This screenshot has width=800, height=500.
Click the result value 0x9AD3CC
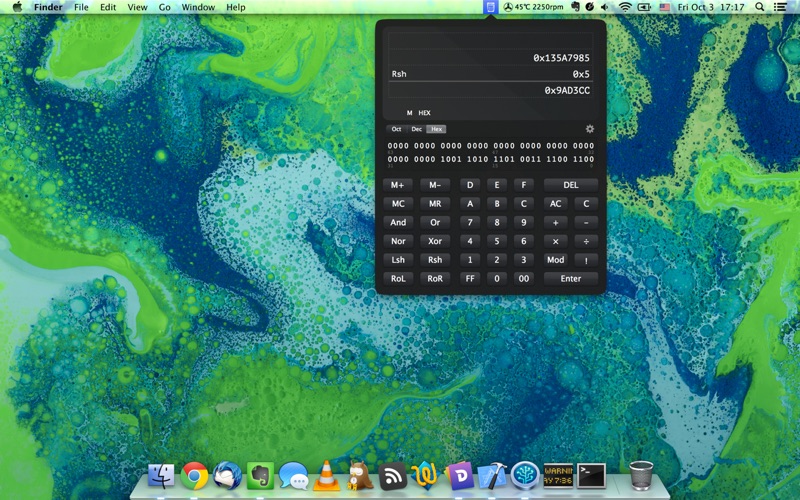[567, 90]
